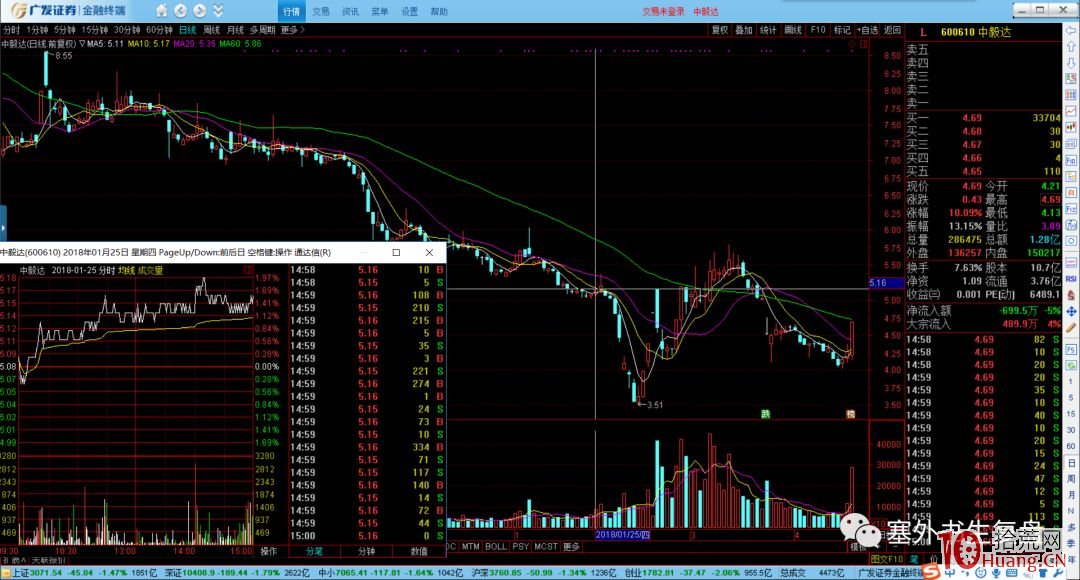Open the 帮助 menu
1080x580 pixels.
coord(439,12)
